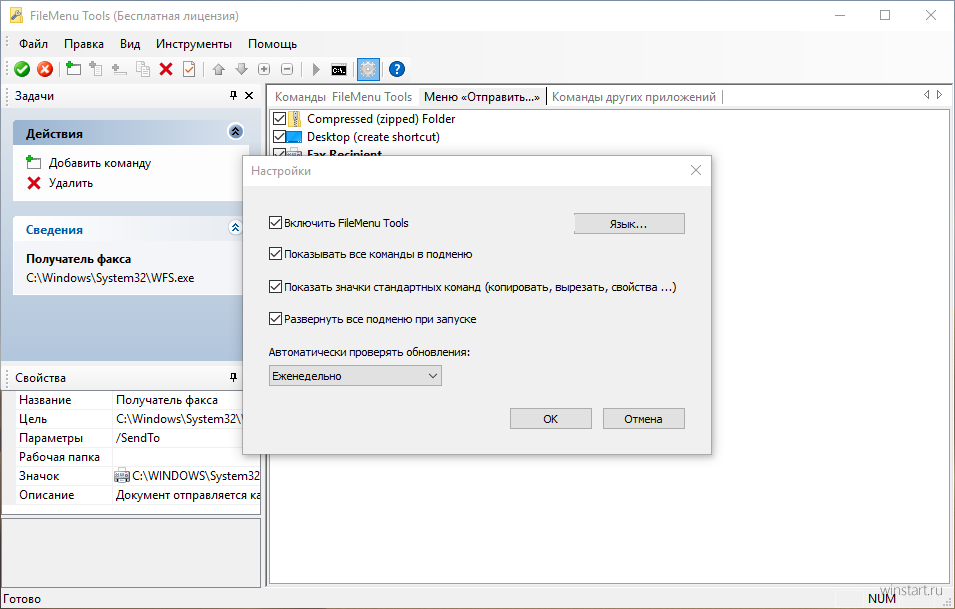
Task: Open the Инструменты menu
Action: point(194,44)
